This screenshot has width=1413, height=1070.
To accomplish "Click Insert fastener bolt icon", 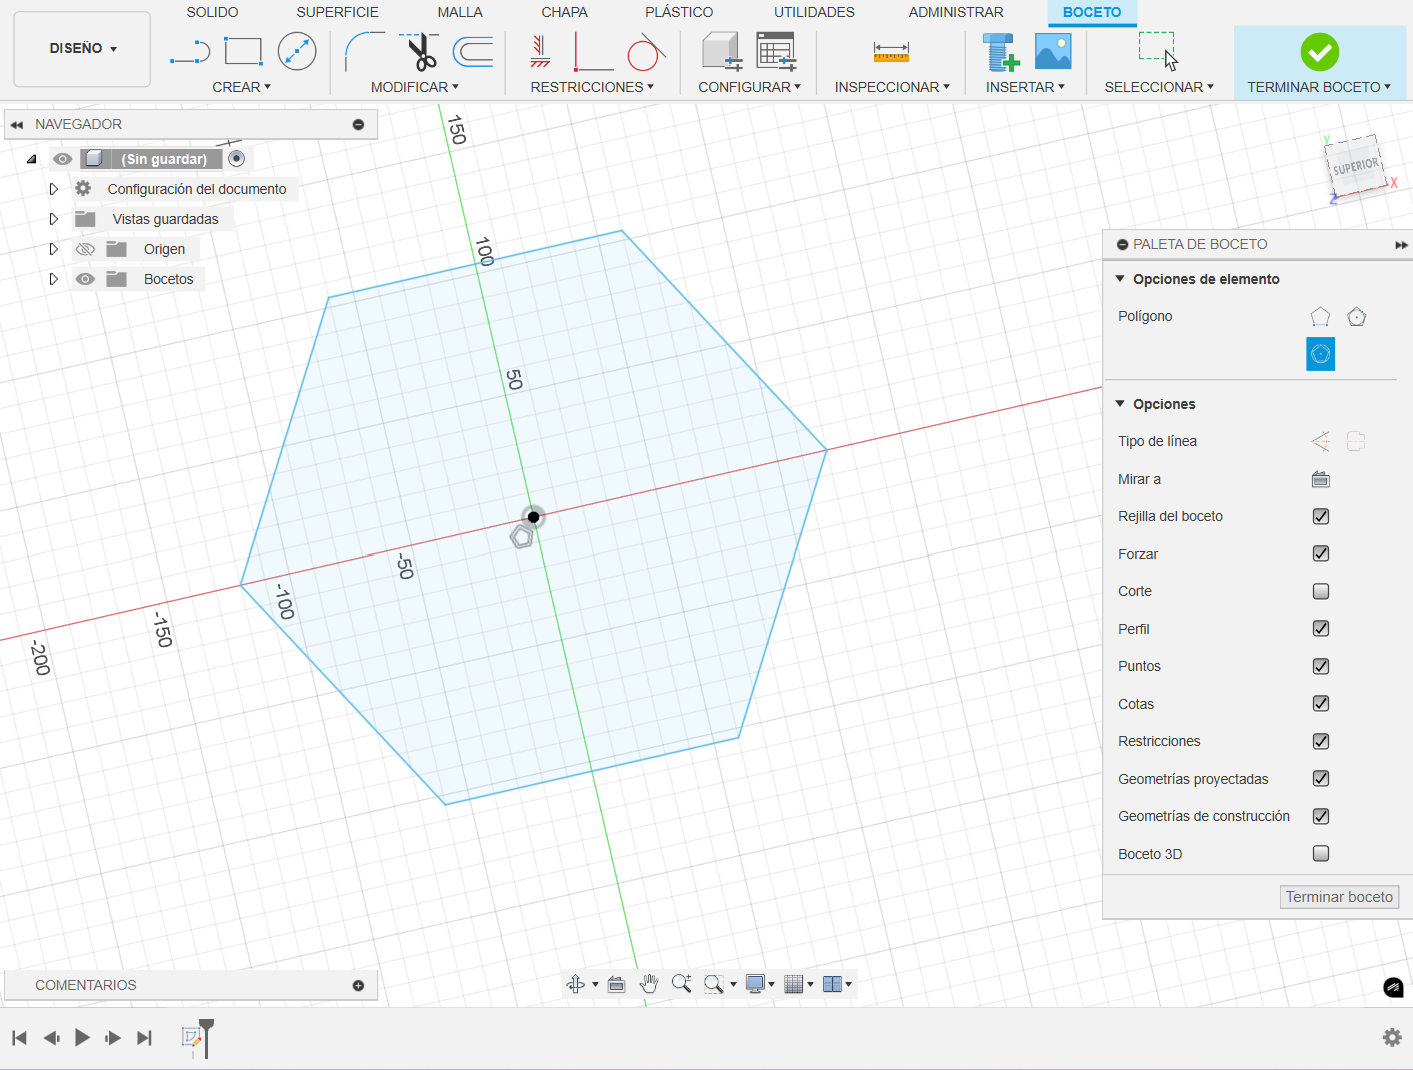I will (x=999, y=51).
